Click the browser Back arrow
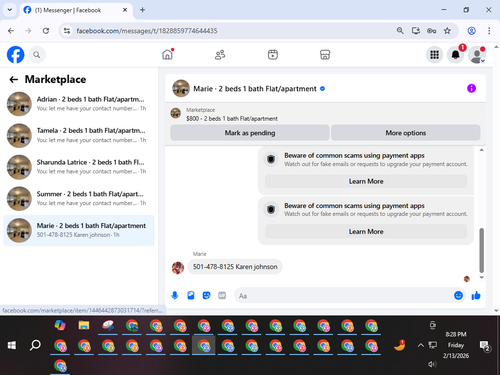The width and height of the screenshot is (500, 375). click(11, 31)
